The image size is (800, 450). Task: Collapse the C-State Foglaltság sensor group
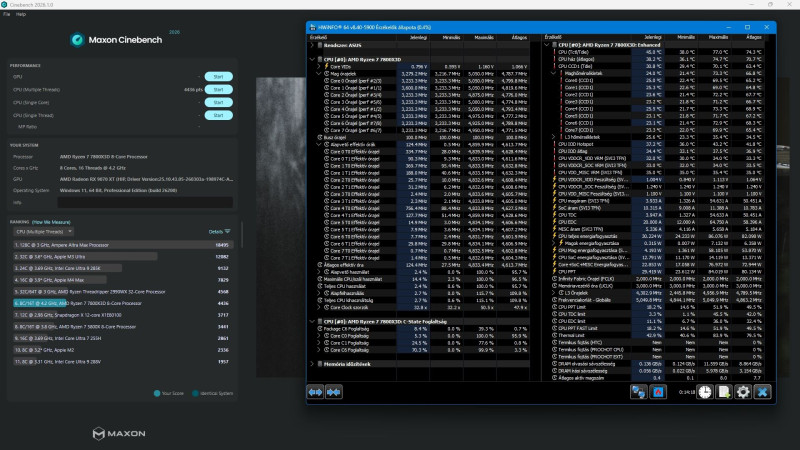[312, 321]
